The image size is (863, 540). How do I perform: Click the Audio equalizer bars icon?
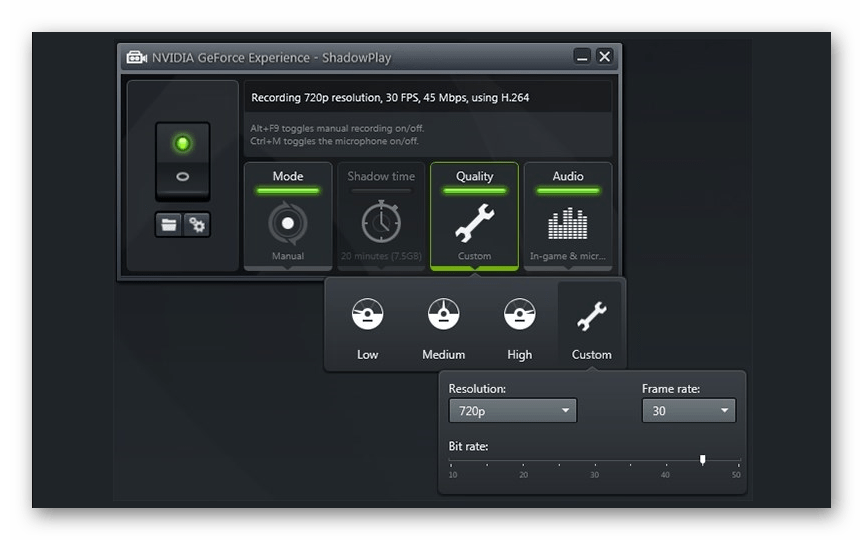(x=567, y=223)
